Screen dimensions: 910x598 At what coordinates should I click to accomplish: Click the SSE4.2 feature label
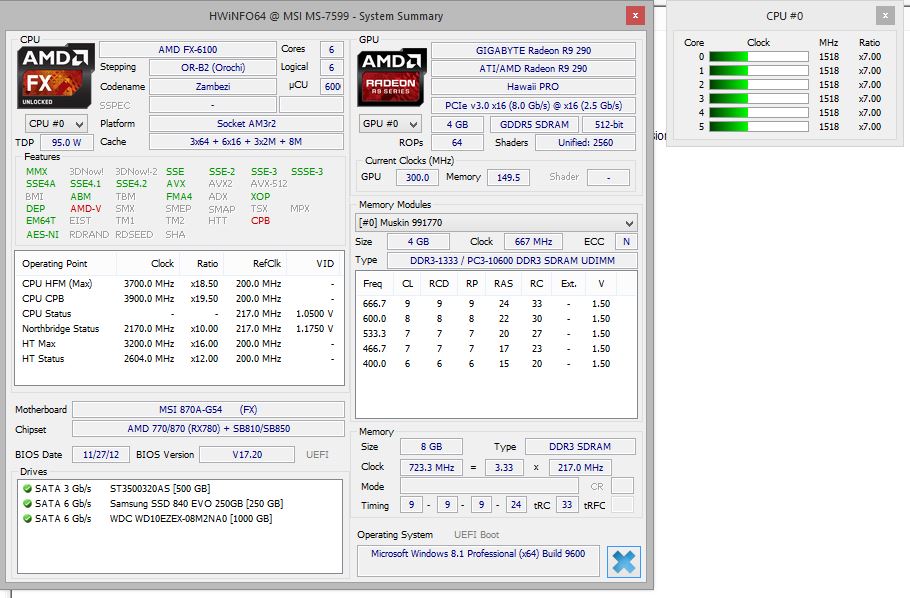131,183
